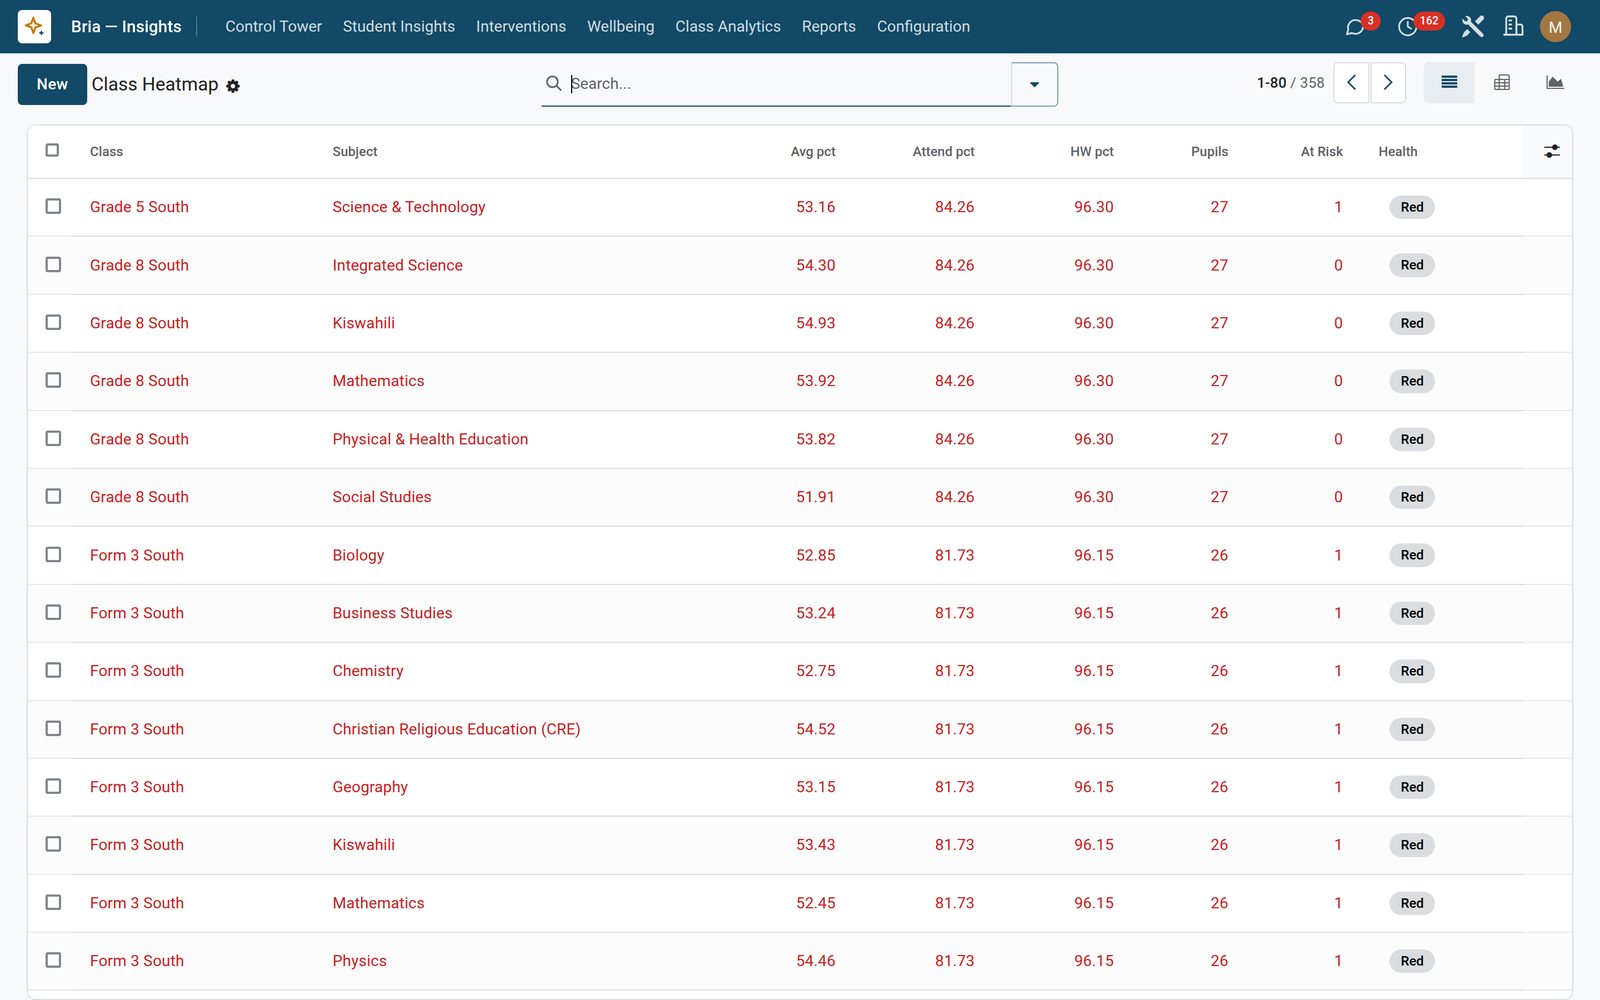Check the Grade 8 South Social Studies row
1600x1000 pixels.
53,496
